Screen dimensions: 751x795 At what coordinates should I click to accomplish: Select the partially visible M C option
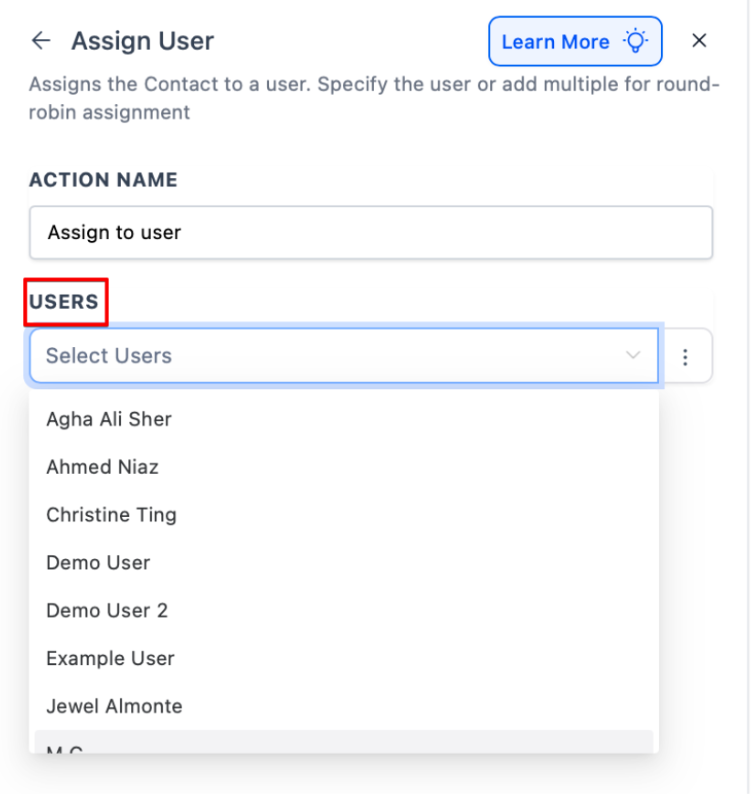coord(64,745)
